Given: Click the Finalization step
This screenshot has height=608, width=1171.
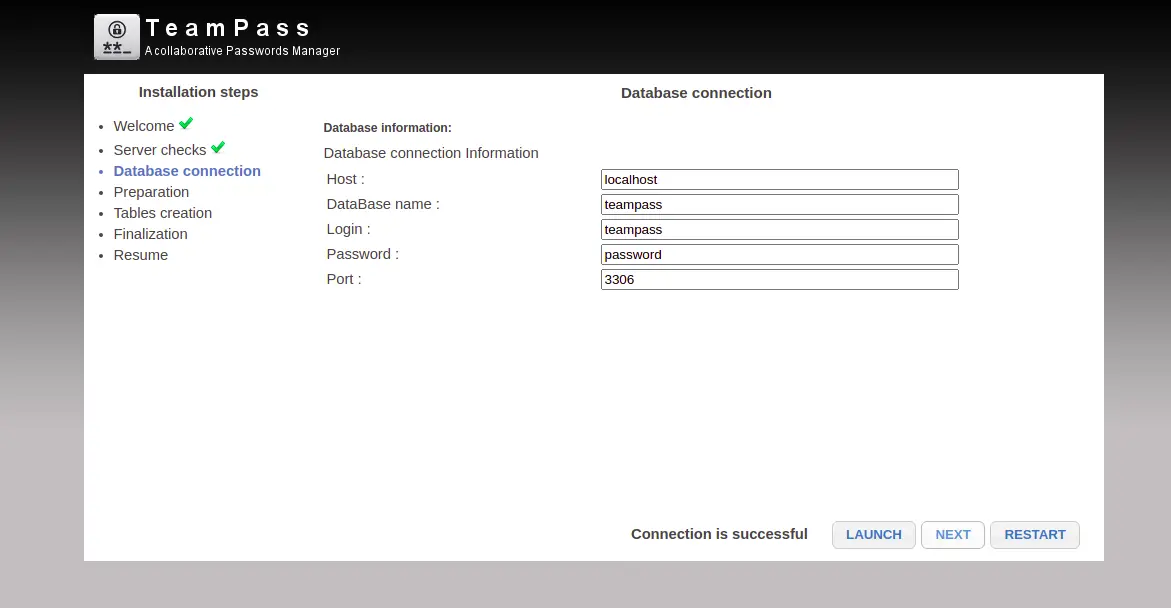Looking at the screenshot, I should 150,234.
